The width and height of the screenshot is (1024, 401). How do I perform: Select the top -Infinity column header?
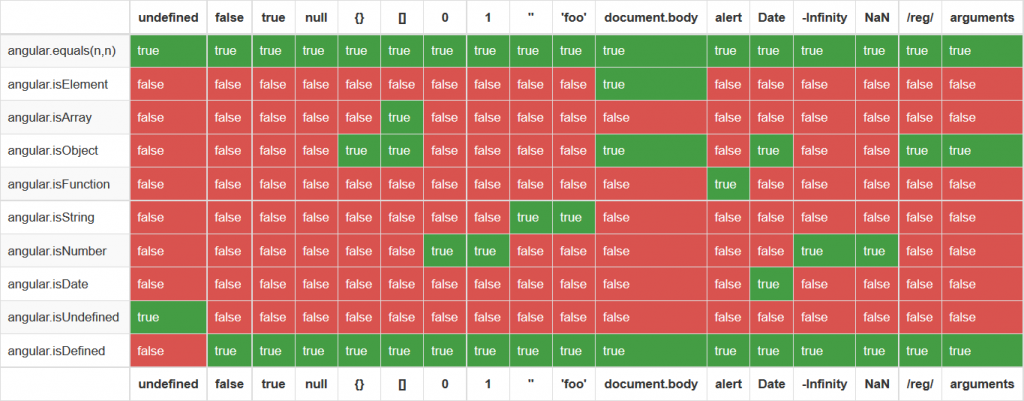click(x=823, y=18)
